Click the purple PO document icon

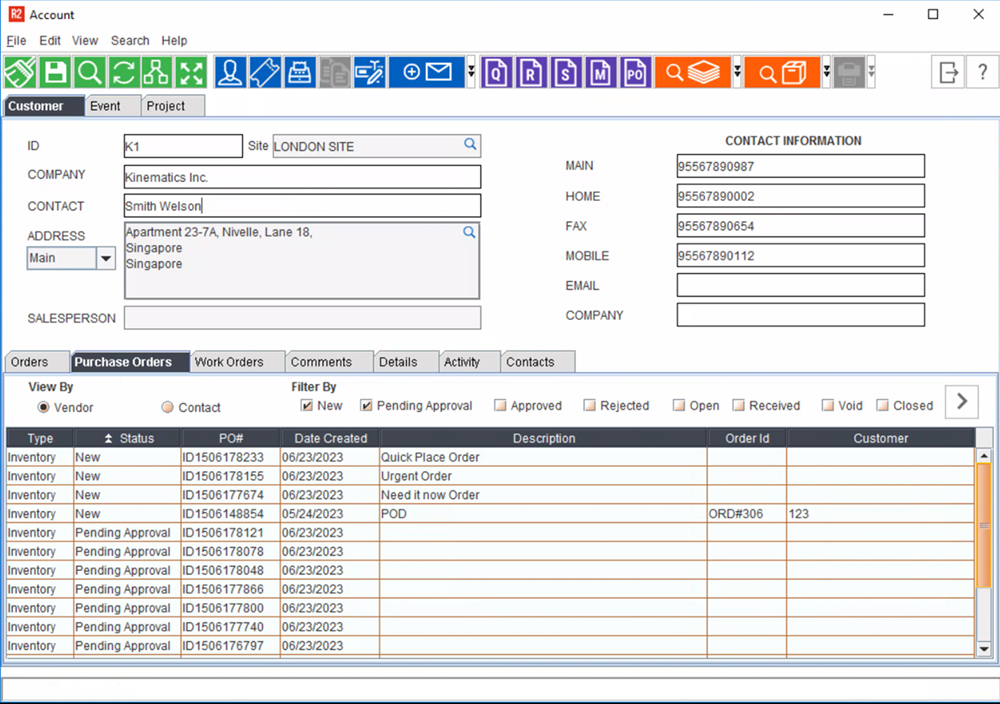[634, 72]
